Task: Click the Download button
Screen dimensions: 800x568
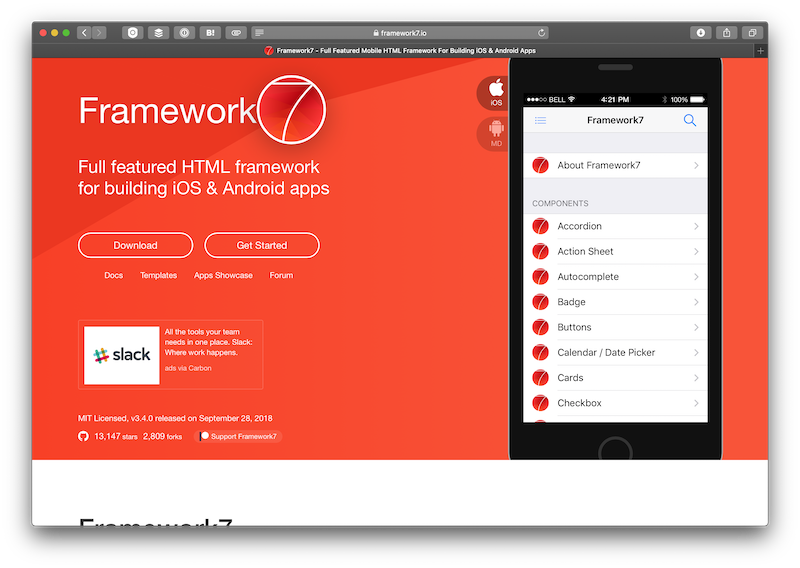Action: 135,245
